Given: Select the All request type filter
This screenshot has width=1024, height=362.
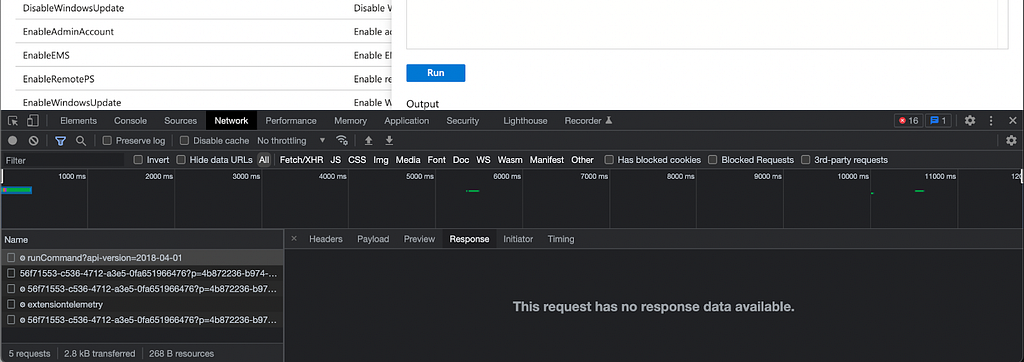Looking at the screenshot, I should 264,160.
